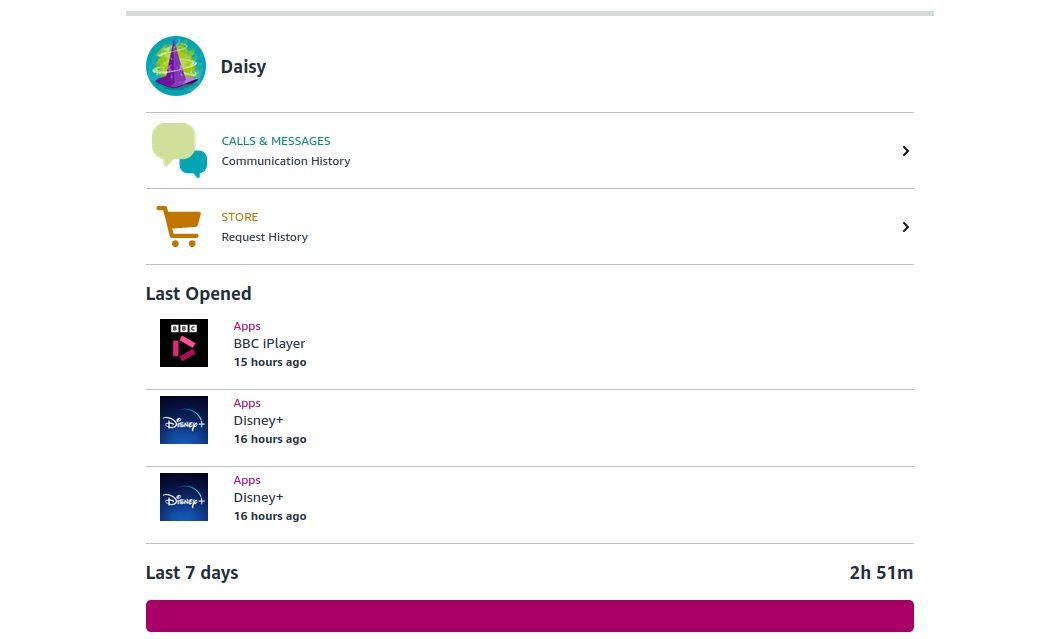This screenshot has width=1064, height=639.
Task: Click the Daisy profile name
Action: click(x=243, y=67)
